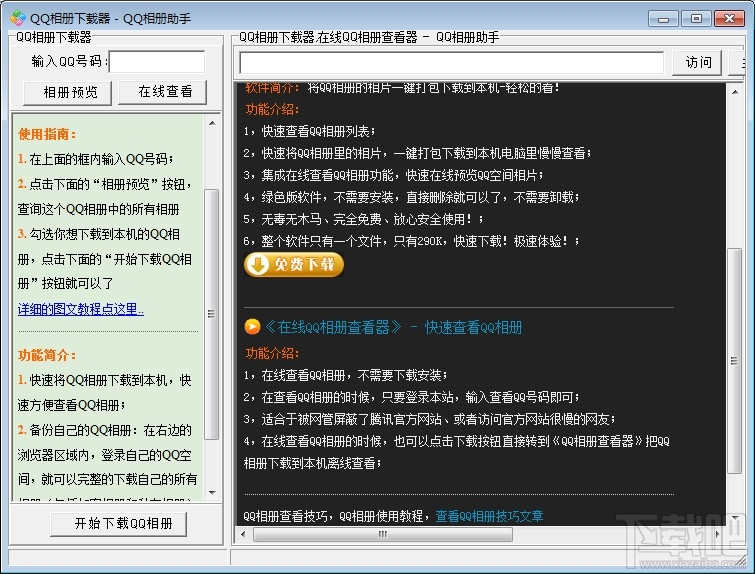
Task: Click the 使用指南: heading text
Action: click(x=47, y=134)
